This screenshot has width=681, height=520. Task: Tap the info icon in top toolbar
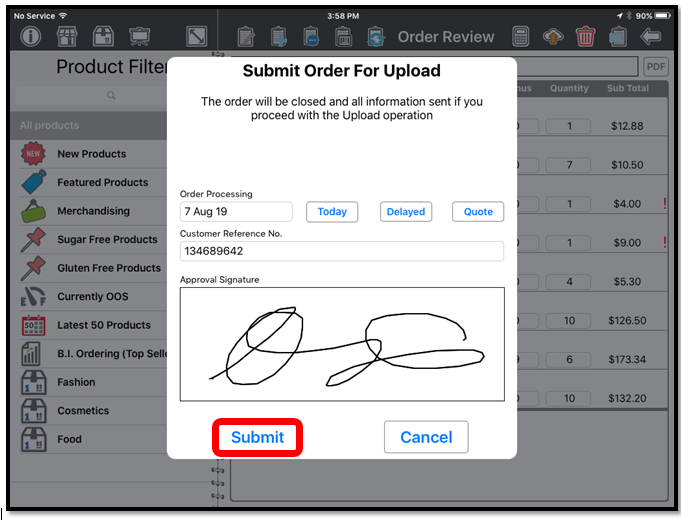coord(31,36)
